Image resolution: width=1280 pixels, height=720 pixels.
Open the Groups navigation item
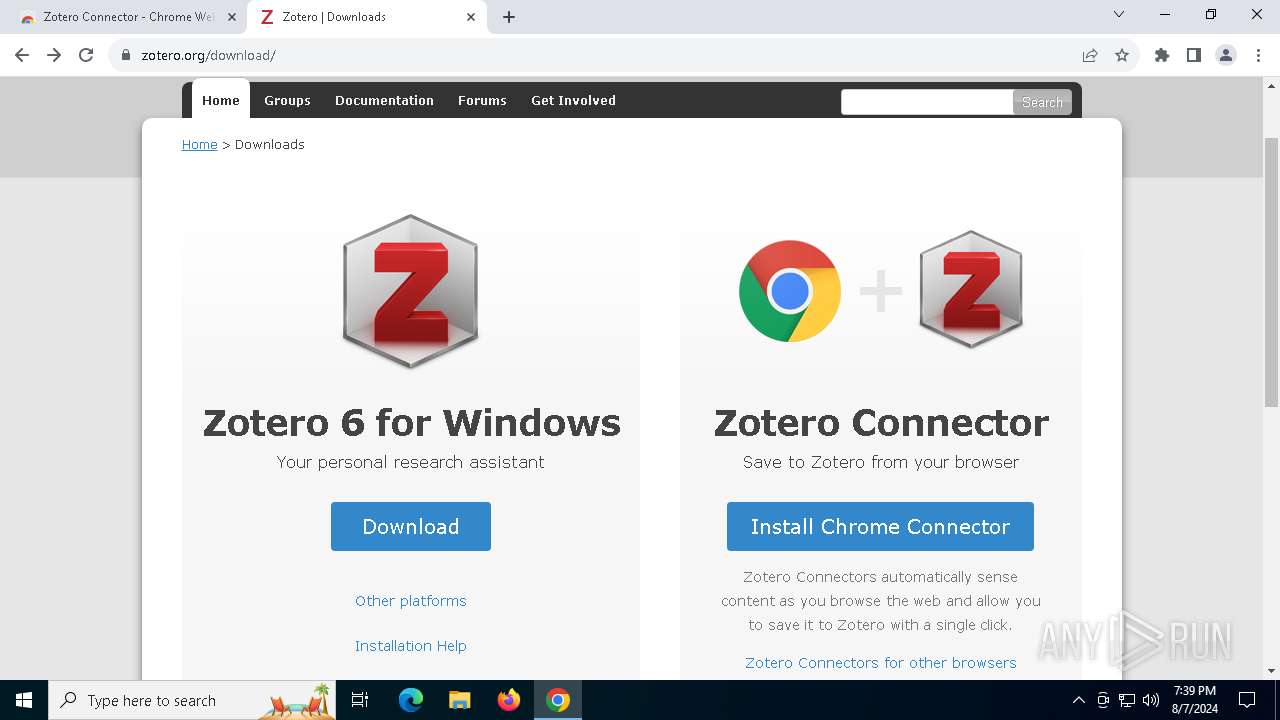click(x=287, y=100)
